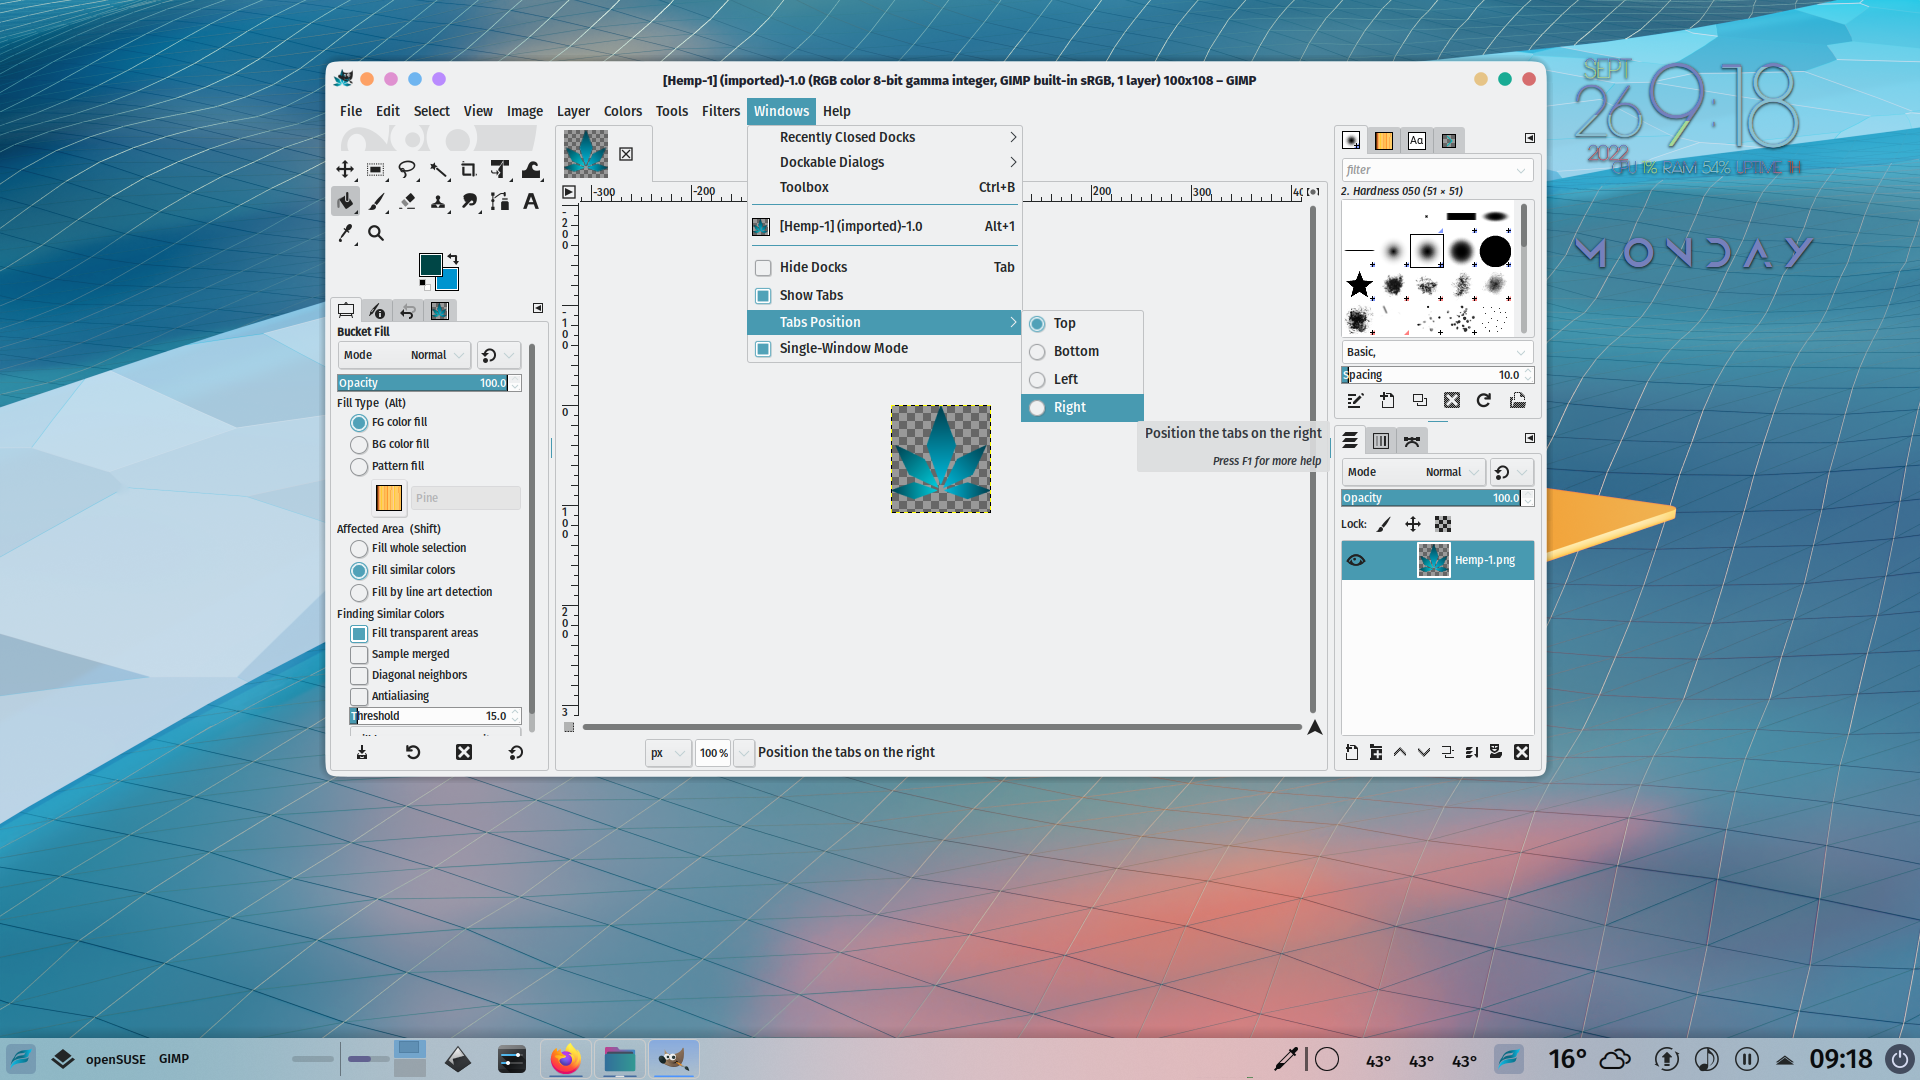Image resolution: width=1920 pixels, height=1080 pixels.
Task: Select the Unified Transform tool
Action: coord(500,170)
